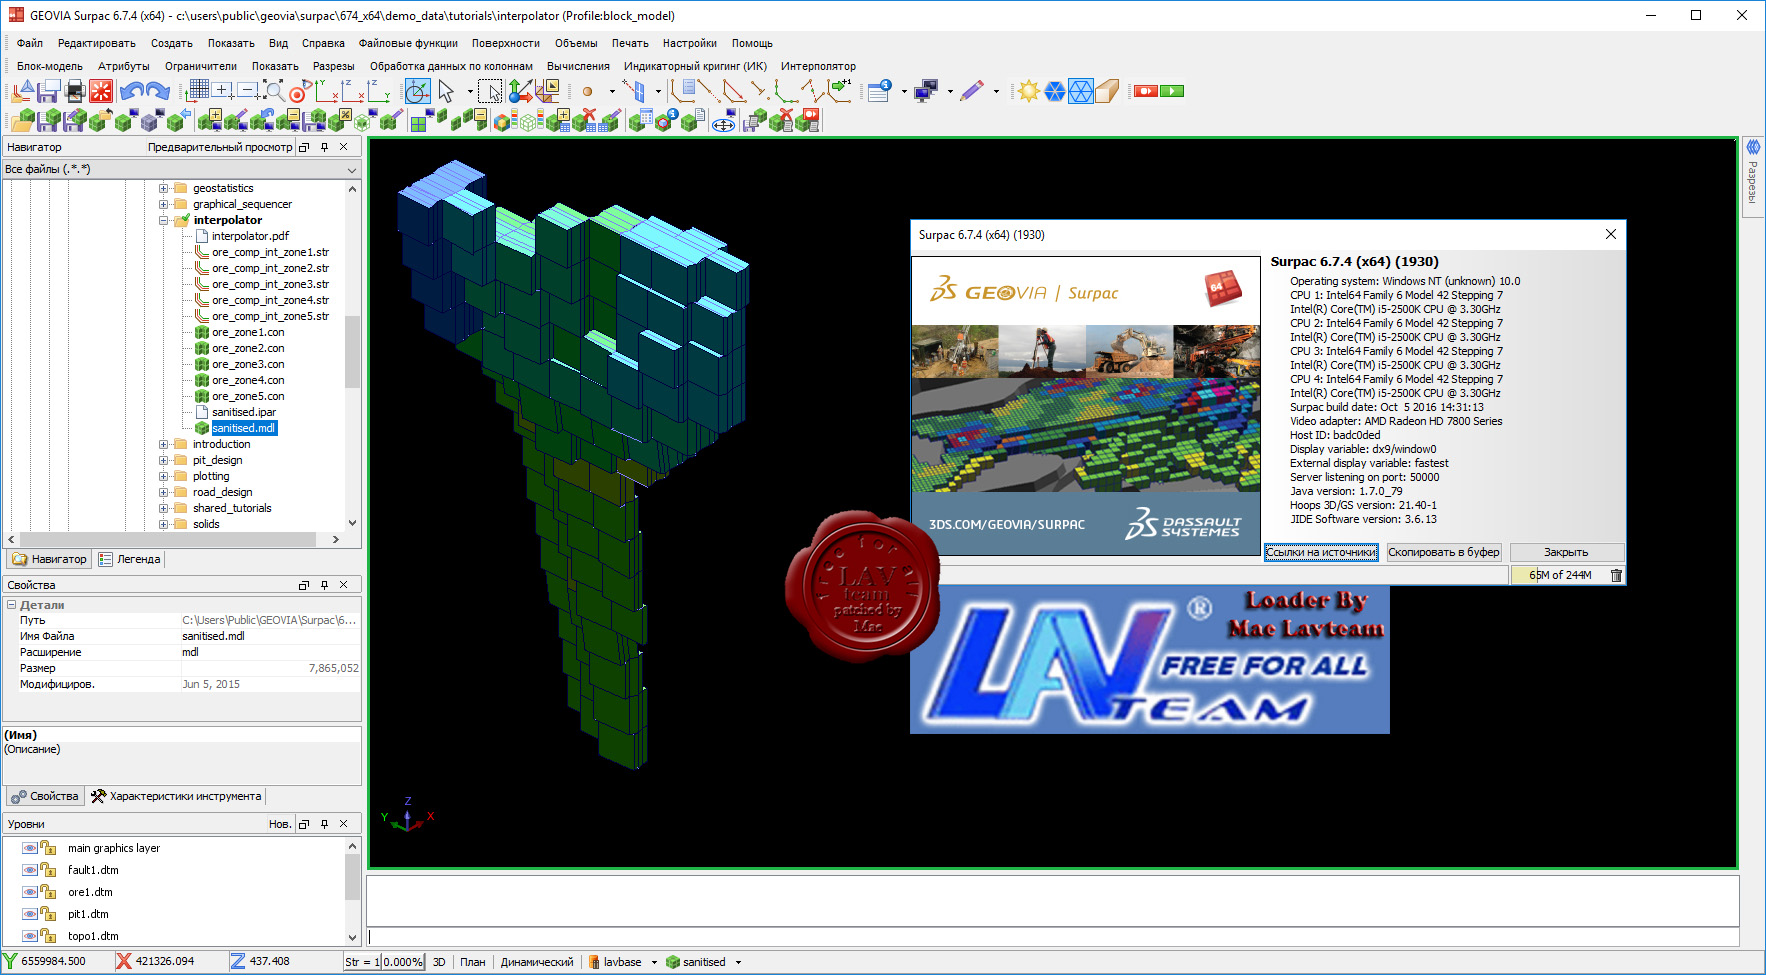The width and height of the screenshot is (1766, 975).
Task: Click the Zoom out icon
Action: pyautogui.click(x=248, y=91)
